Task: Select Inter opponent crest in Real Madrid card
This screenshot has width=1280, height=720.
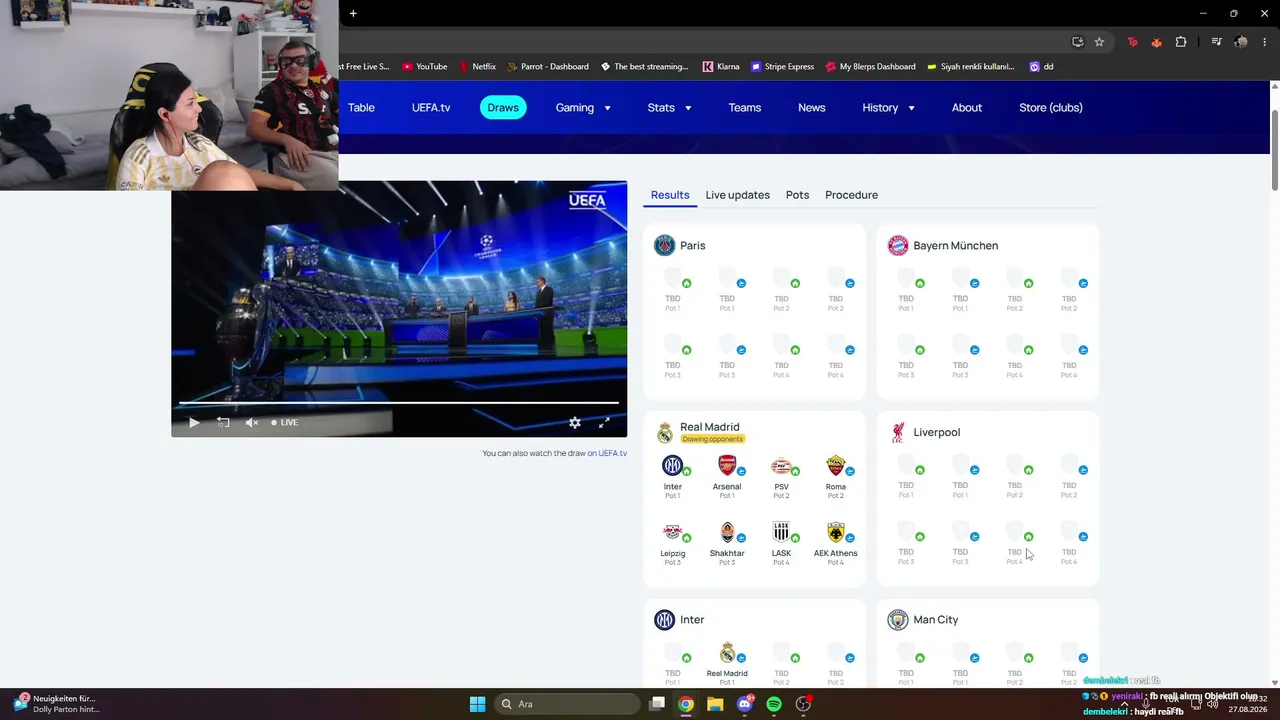Action: 673,466
